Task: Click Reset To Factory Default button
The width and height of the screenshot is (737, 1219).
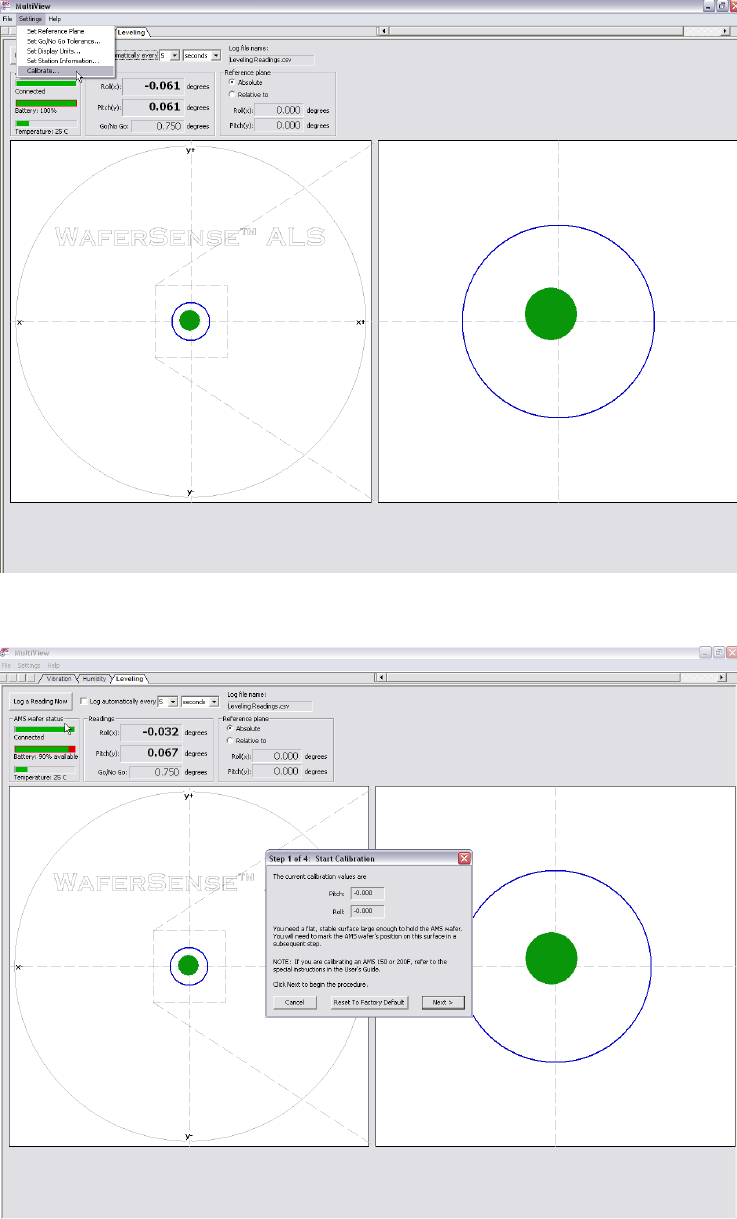Action: 371,1002
